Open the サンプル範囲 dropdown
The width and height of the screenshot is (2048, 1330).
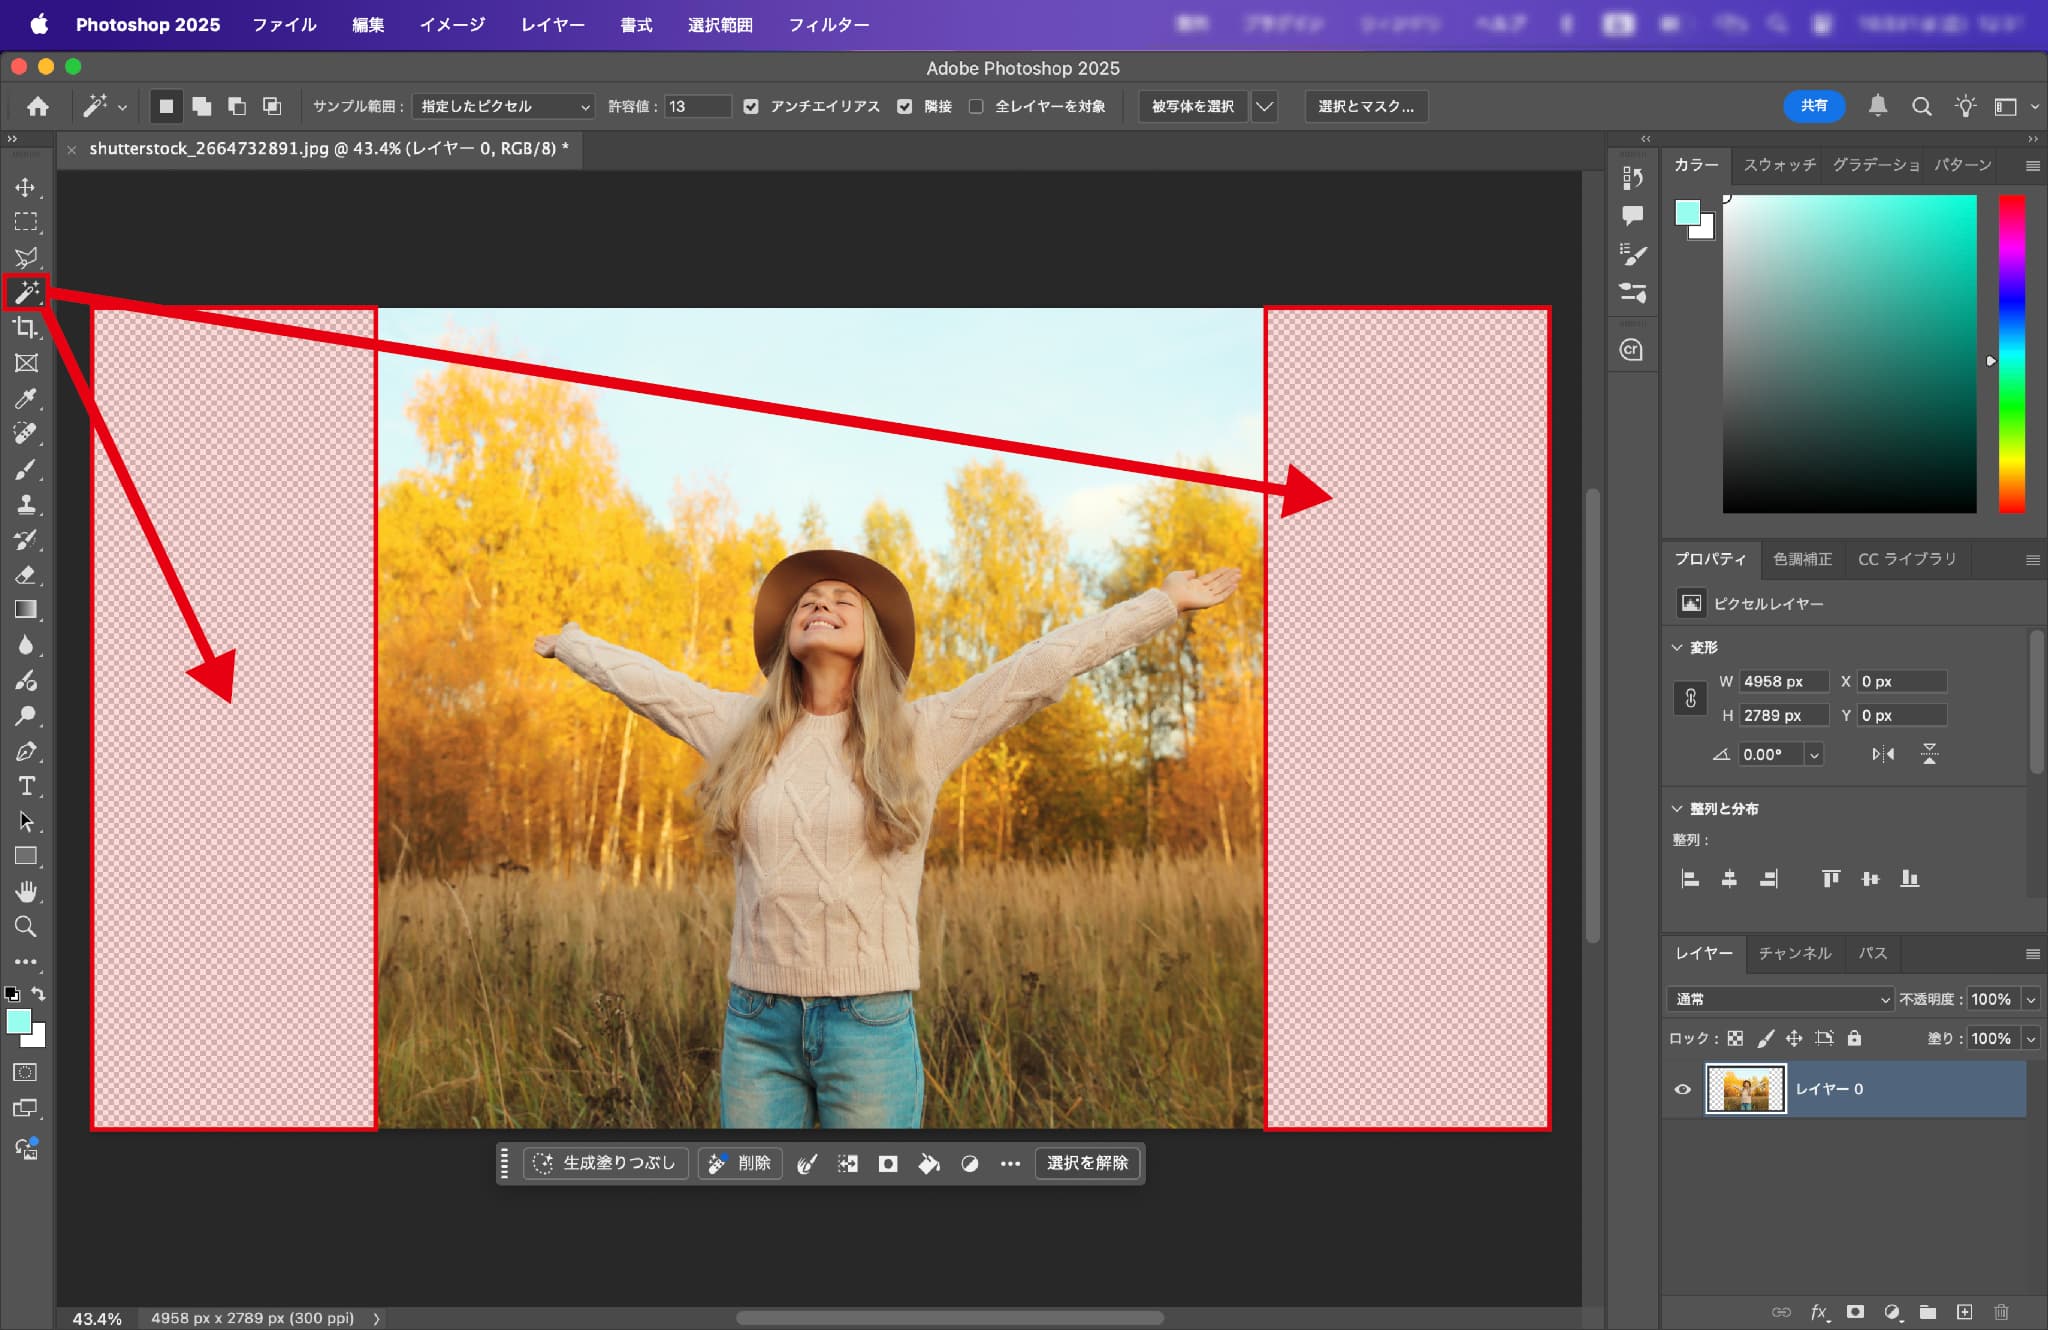pyautogui.click(x=503, y=106)
